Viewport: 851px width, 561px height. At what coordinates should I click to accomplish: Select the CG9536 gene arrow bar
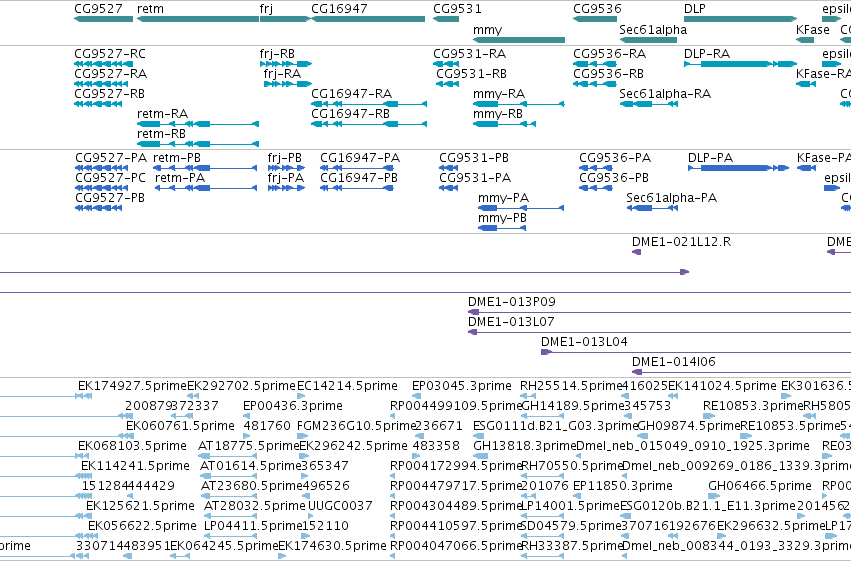point(594,19)
